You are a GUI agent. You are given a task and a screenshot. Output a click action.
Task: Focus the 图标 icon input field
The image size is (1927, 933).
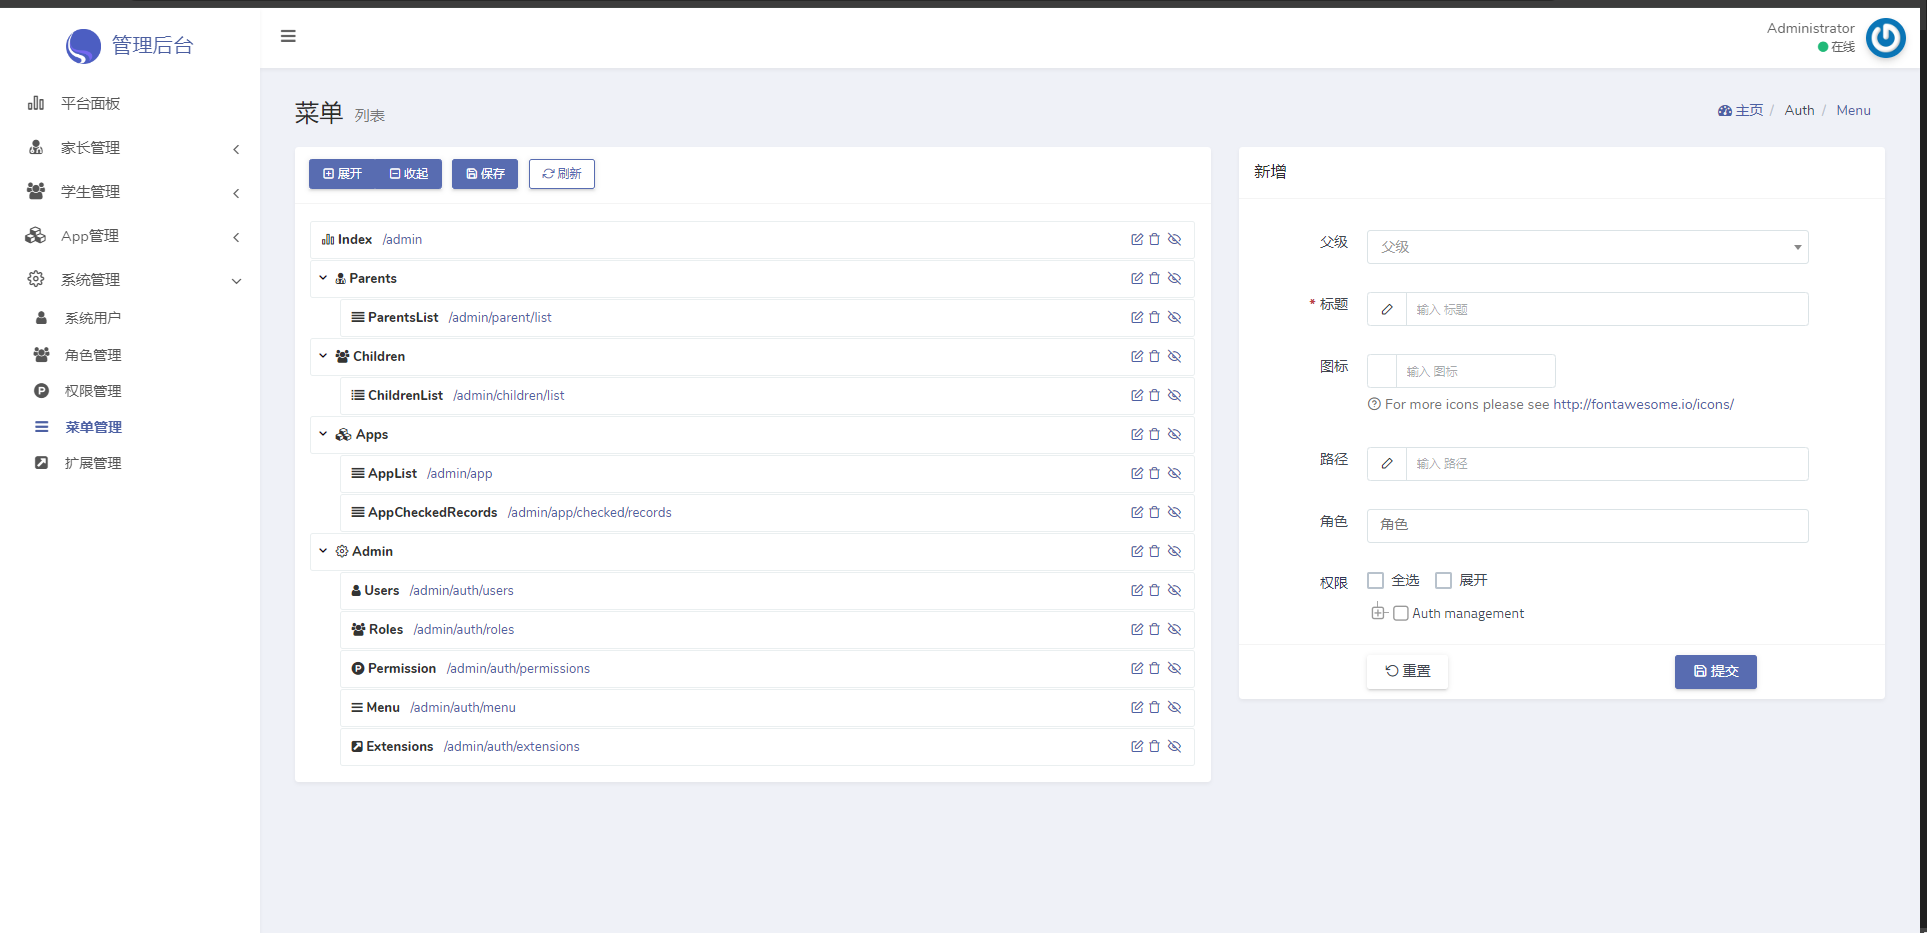point(1476,371)
